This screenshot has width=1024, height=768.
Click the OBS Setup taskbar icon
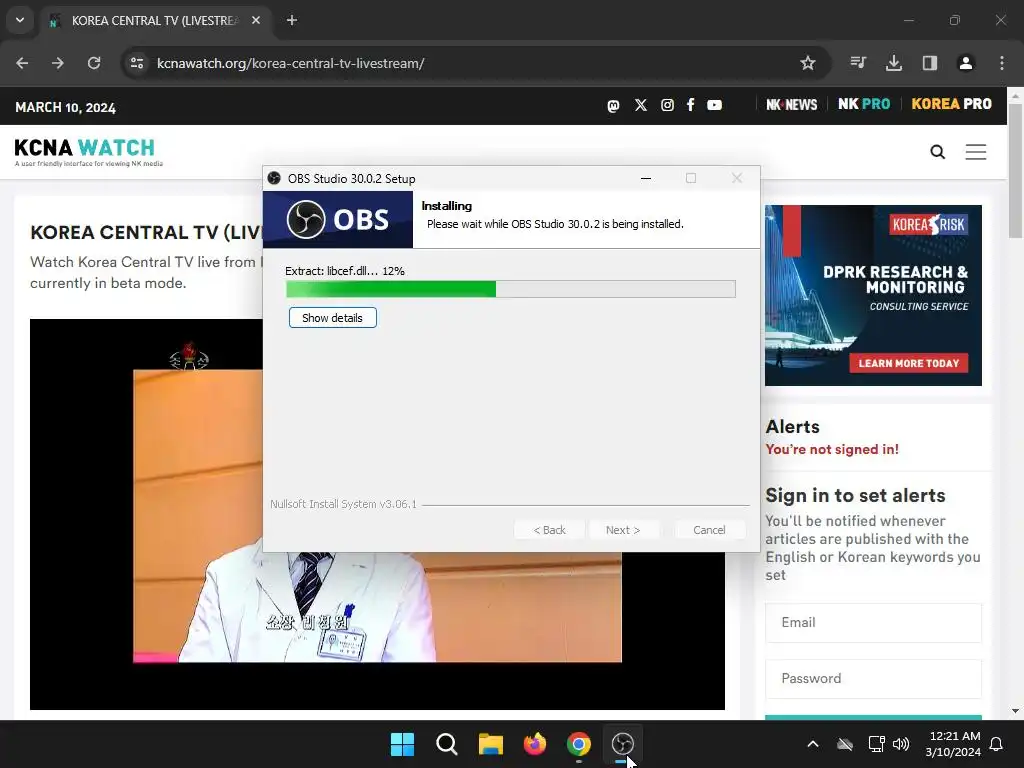click(x=622, y=744)
